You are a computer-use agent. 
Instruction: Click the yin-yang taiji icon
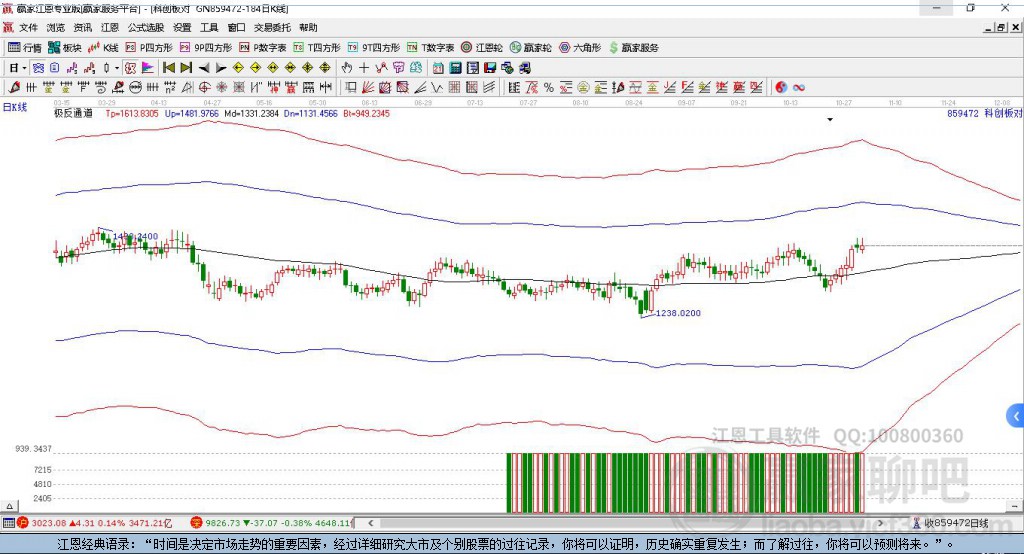(x=781, y=87)
